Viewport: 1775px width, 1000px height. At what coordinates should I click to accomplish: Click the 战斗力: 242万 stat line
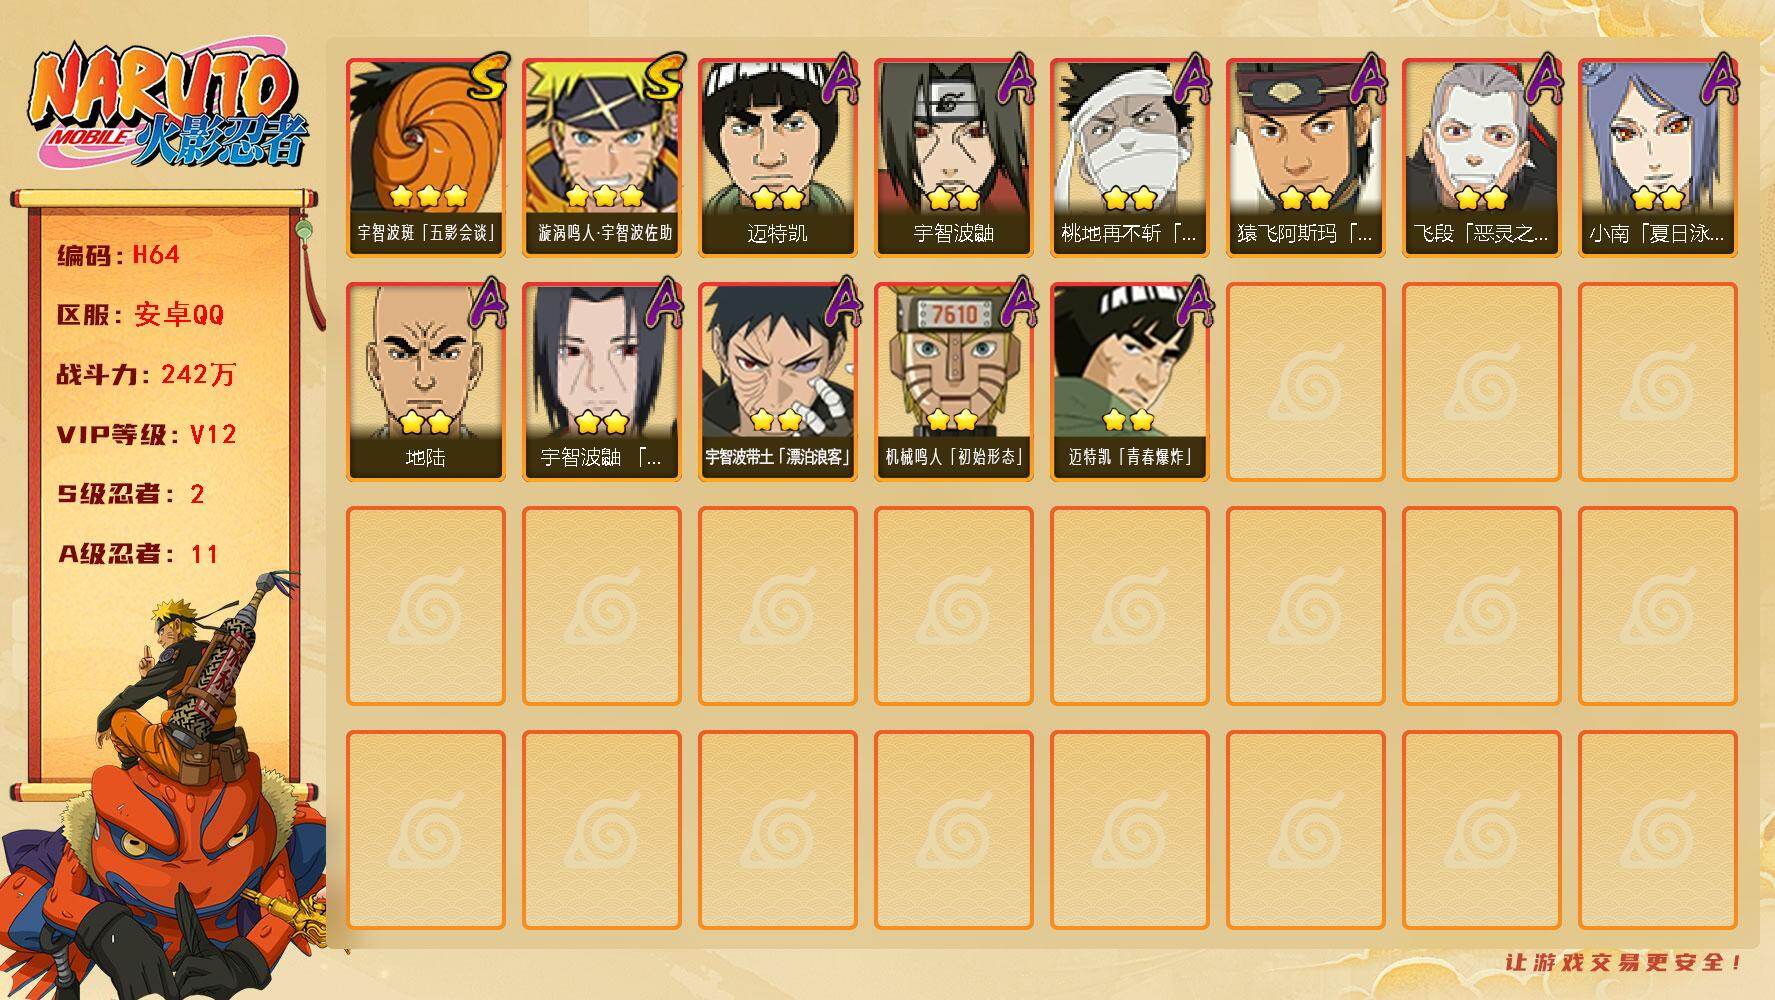(146, 374)
